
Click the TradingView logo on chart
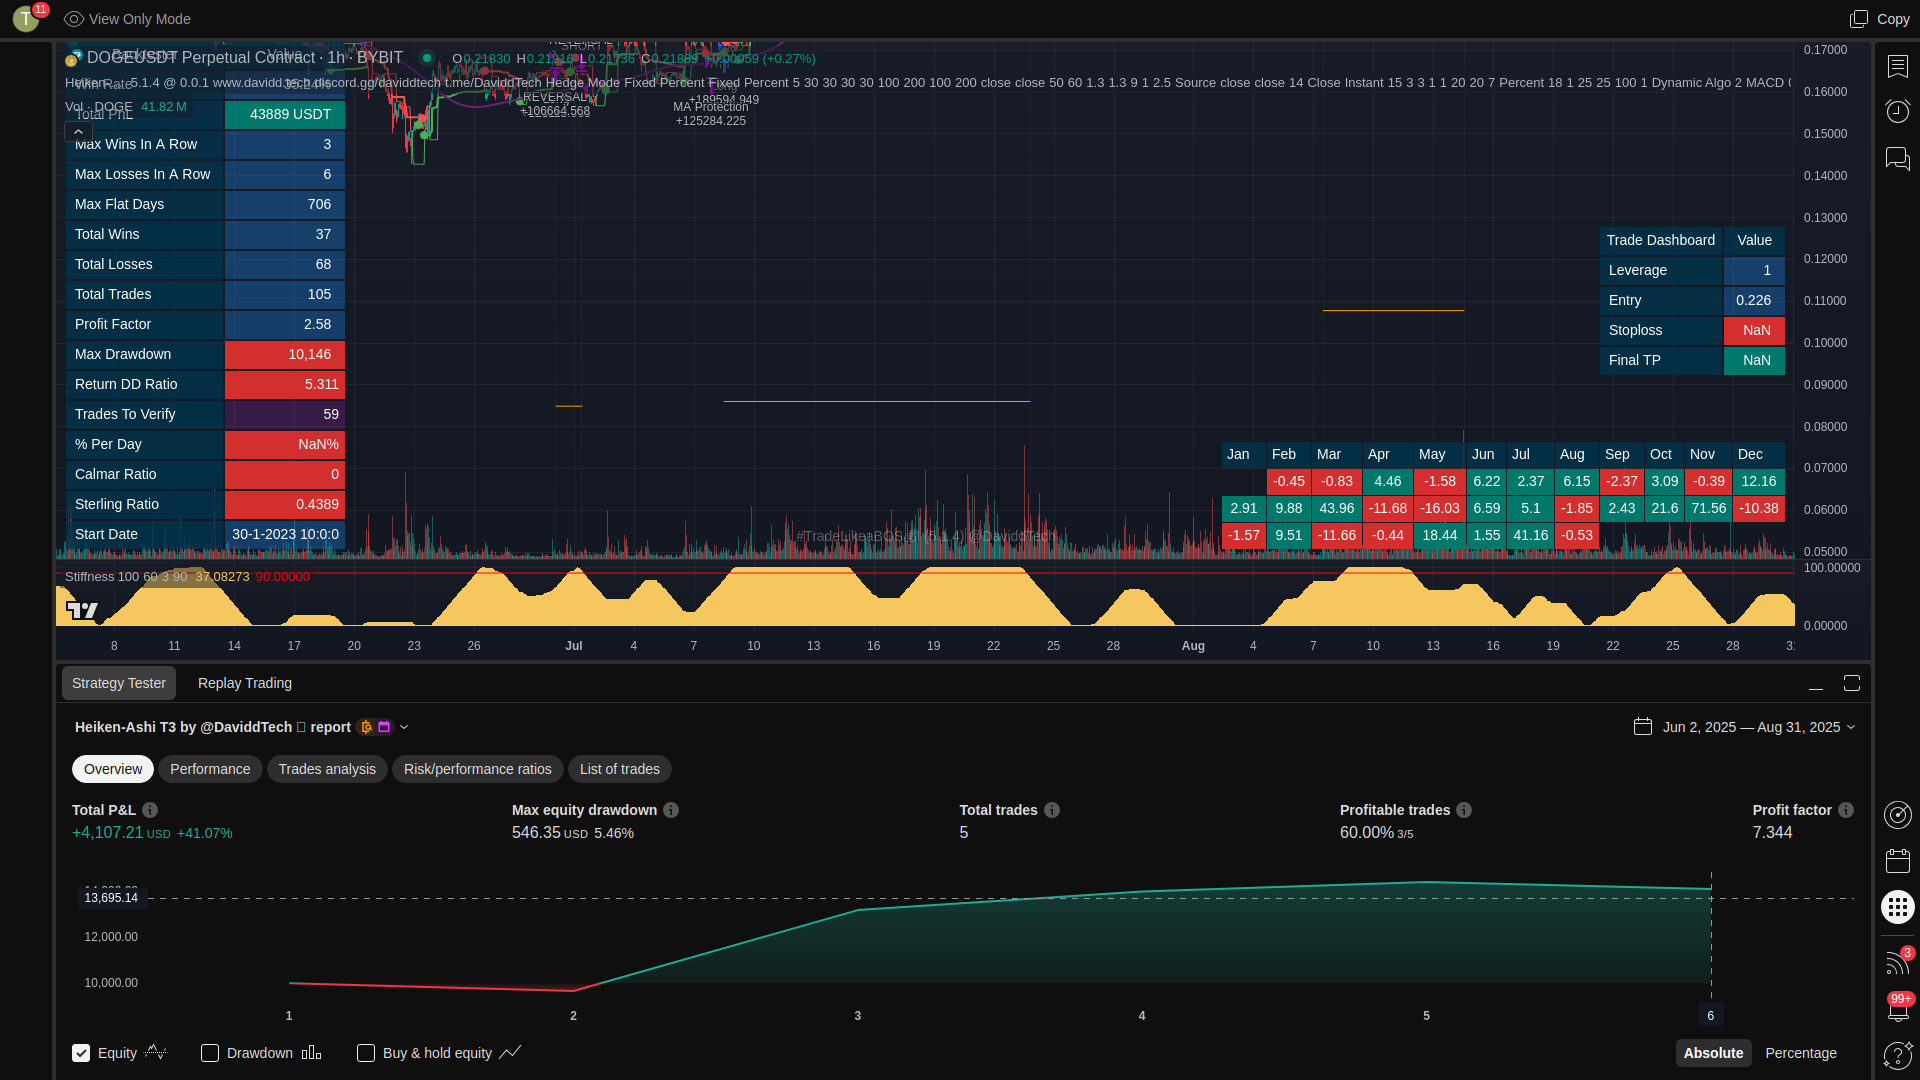click(82, 610)
